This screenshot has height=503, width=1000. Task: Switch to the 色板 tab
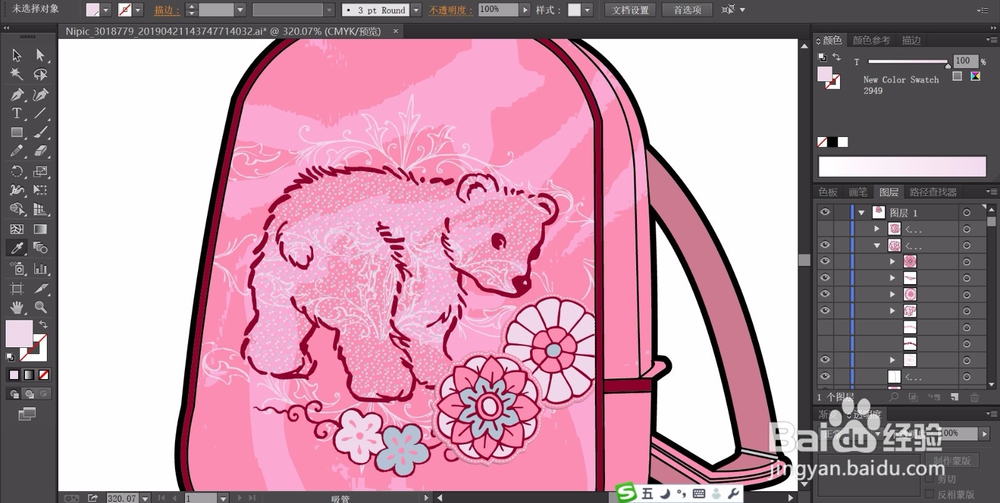point(828,192)
